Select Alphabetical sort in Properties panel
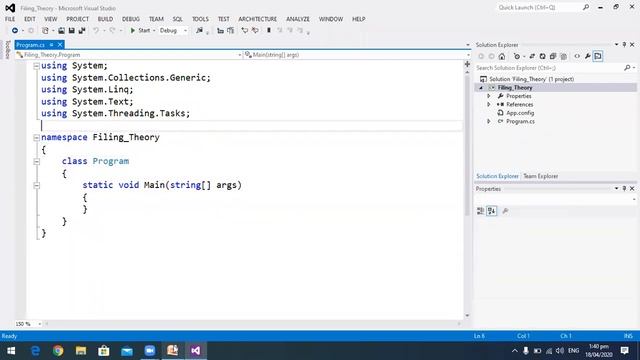The height and width of the screenshot is (360, 640). point(491,211)
